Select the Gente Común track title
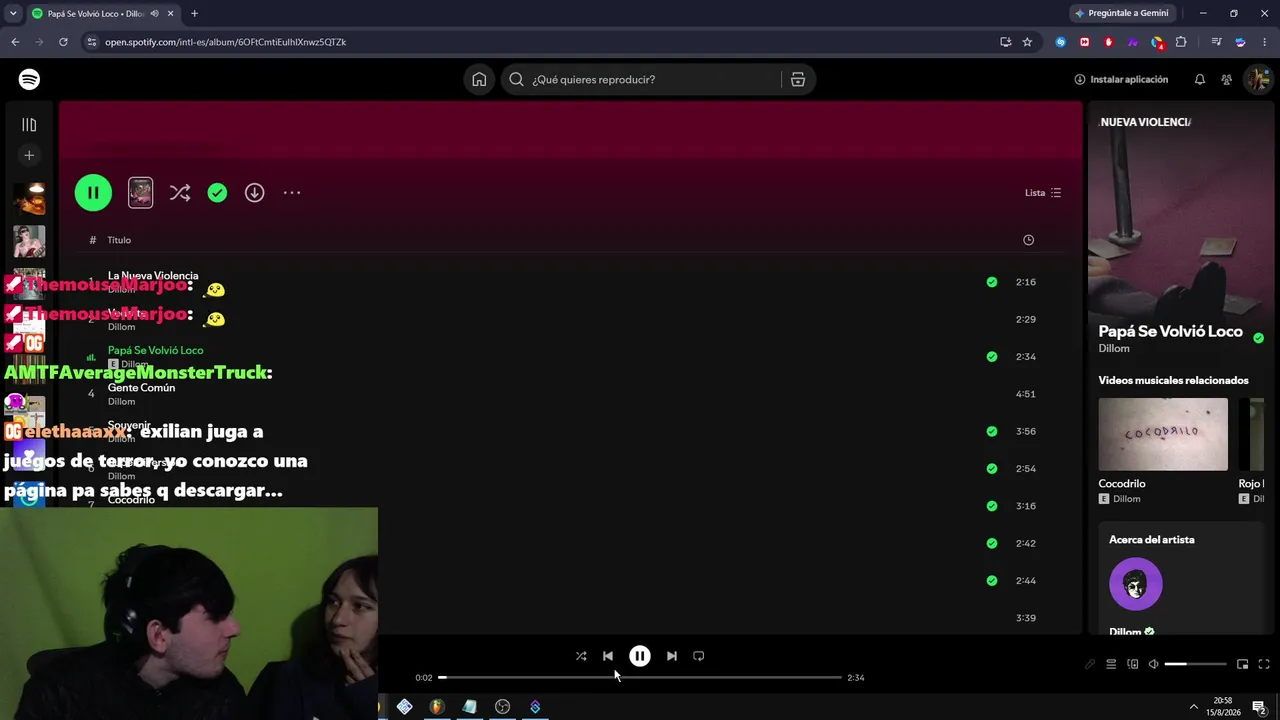This screenshot has width=1280, height=720. (141, 388)
